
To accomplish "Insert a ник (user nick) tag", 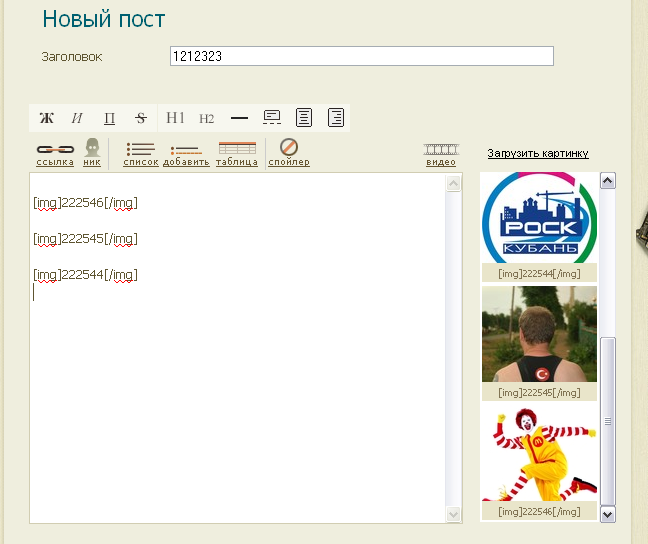I will (x=92, y=153).
